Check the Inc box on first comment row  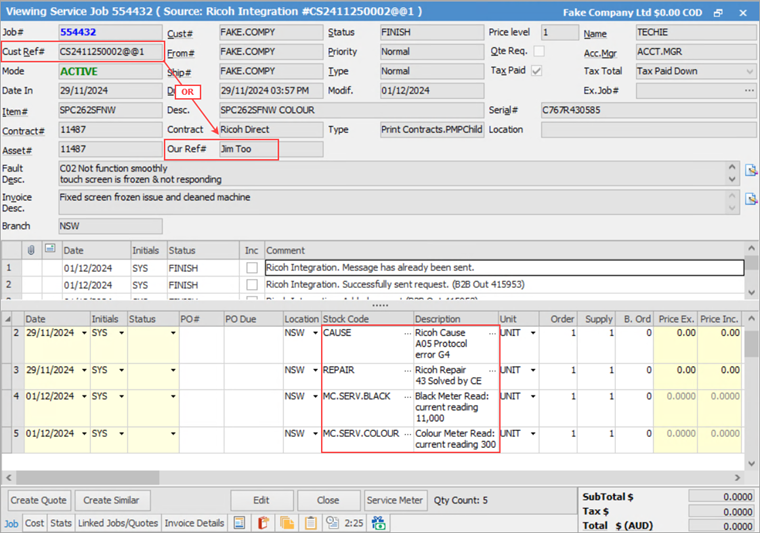point(252,268)
